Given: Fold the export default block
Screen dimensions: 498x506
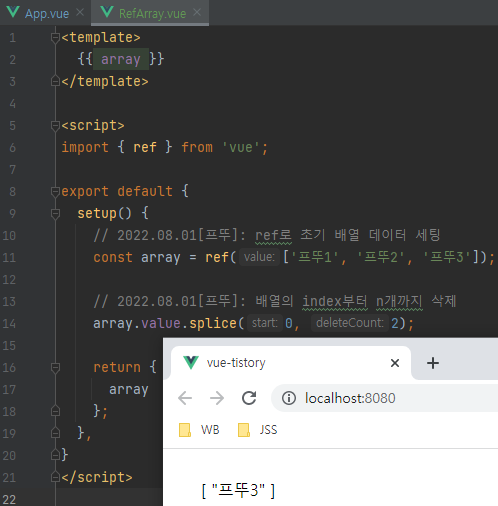Looking at the screenshot, I should 55,192.
